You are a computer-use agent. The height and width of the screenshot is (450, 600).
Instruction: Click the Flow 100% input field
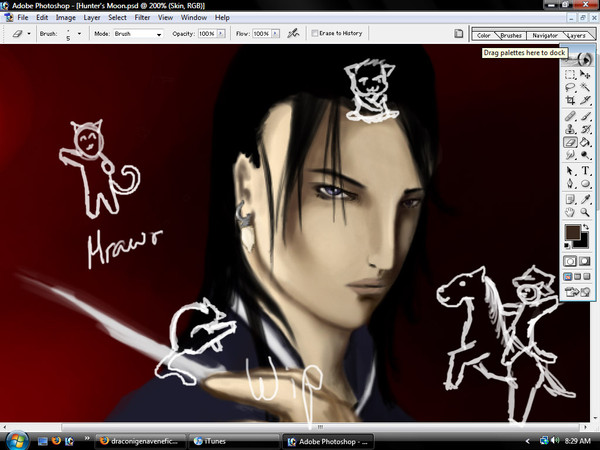point(261,34)
